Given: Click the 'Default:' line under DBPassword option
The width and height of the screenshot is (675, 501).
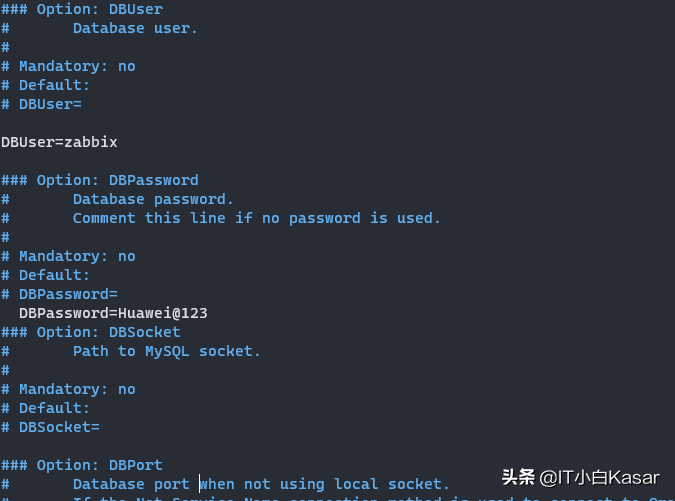Looking at the screenshot, I should pyautogui.click(x=54, y=275).
